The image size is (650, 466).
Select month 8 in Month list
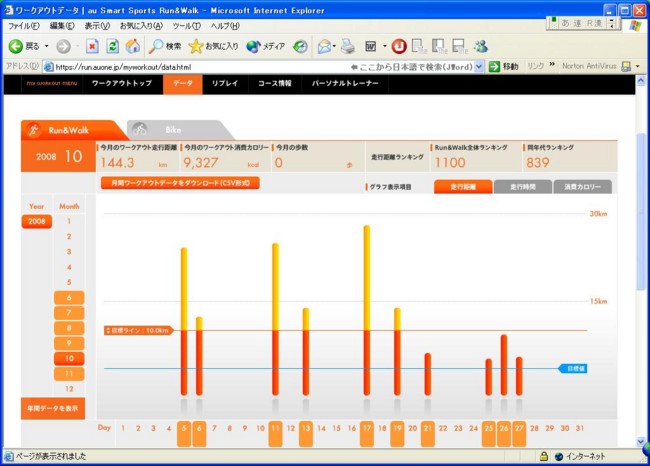(69, 328)
